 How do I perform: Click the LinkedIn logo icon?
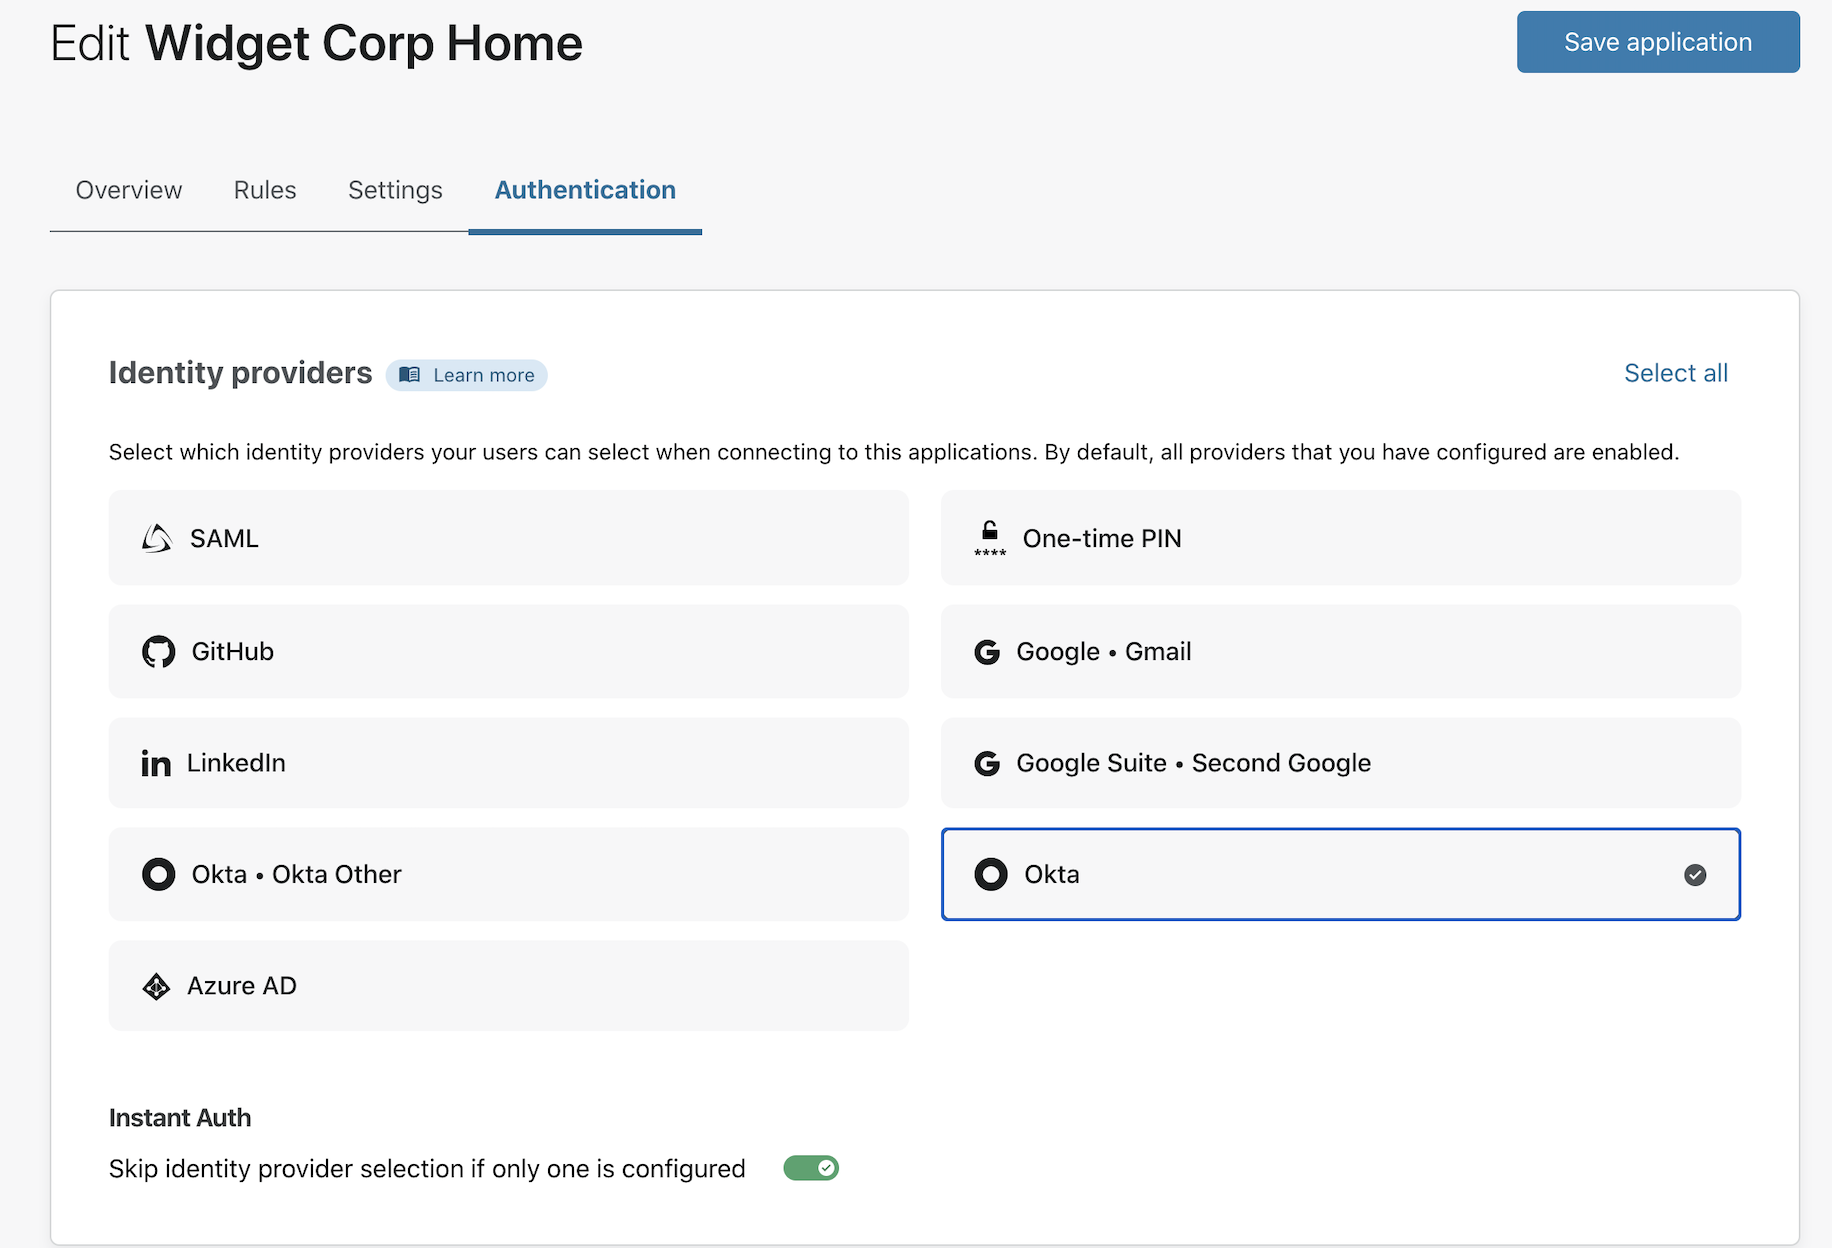(155, 764)
